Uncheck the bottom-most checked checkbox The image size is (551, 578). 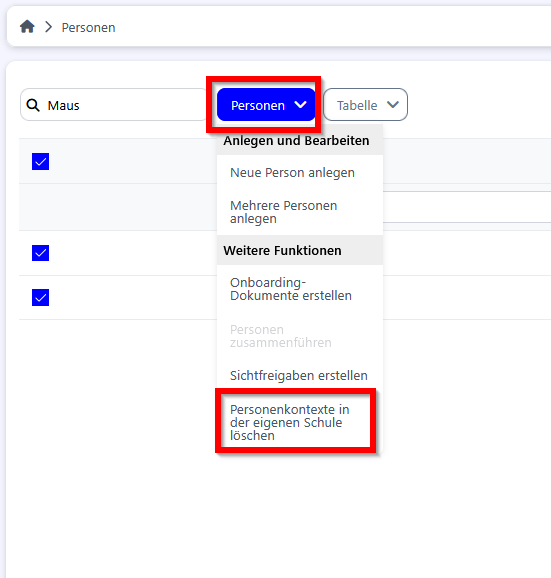click(x=41, y=297)
